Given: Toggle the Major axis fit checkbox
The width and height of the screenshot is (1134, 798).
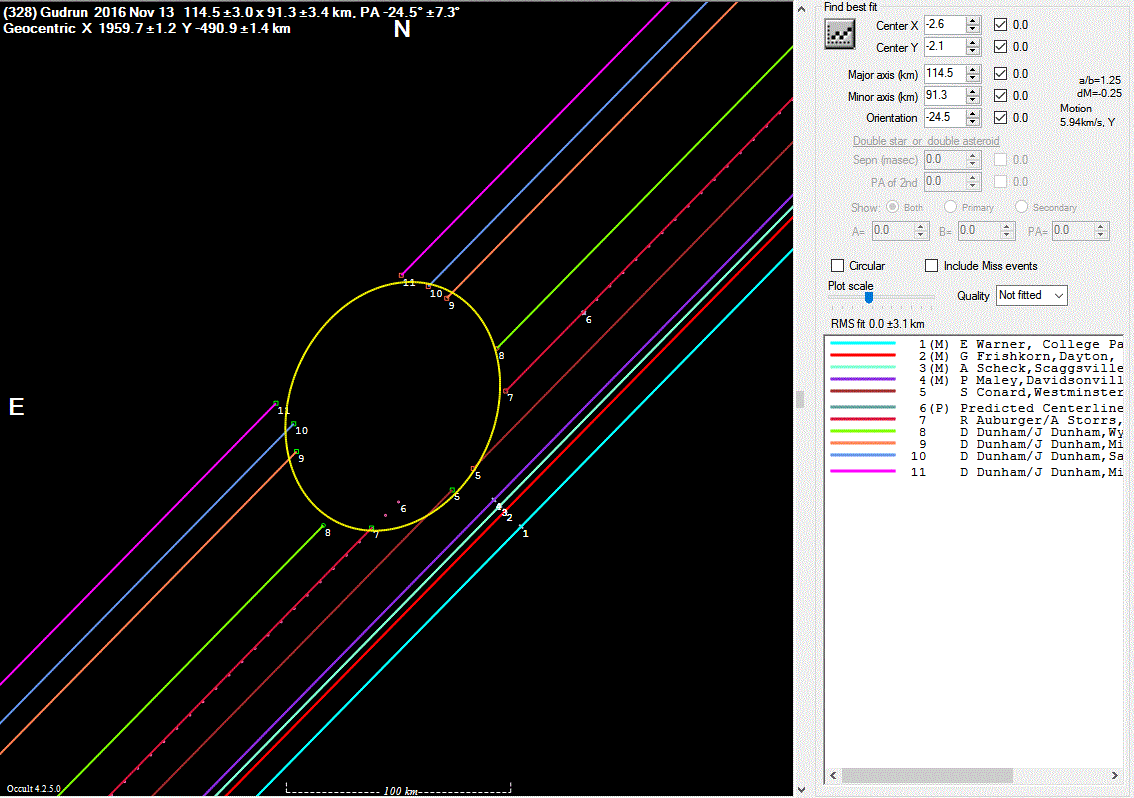Looking at the screenshot, I should pyautogui.click(x=1000, y=73).
